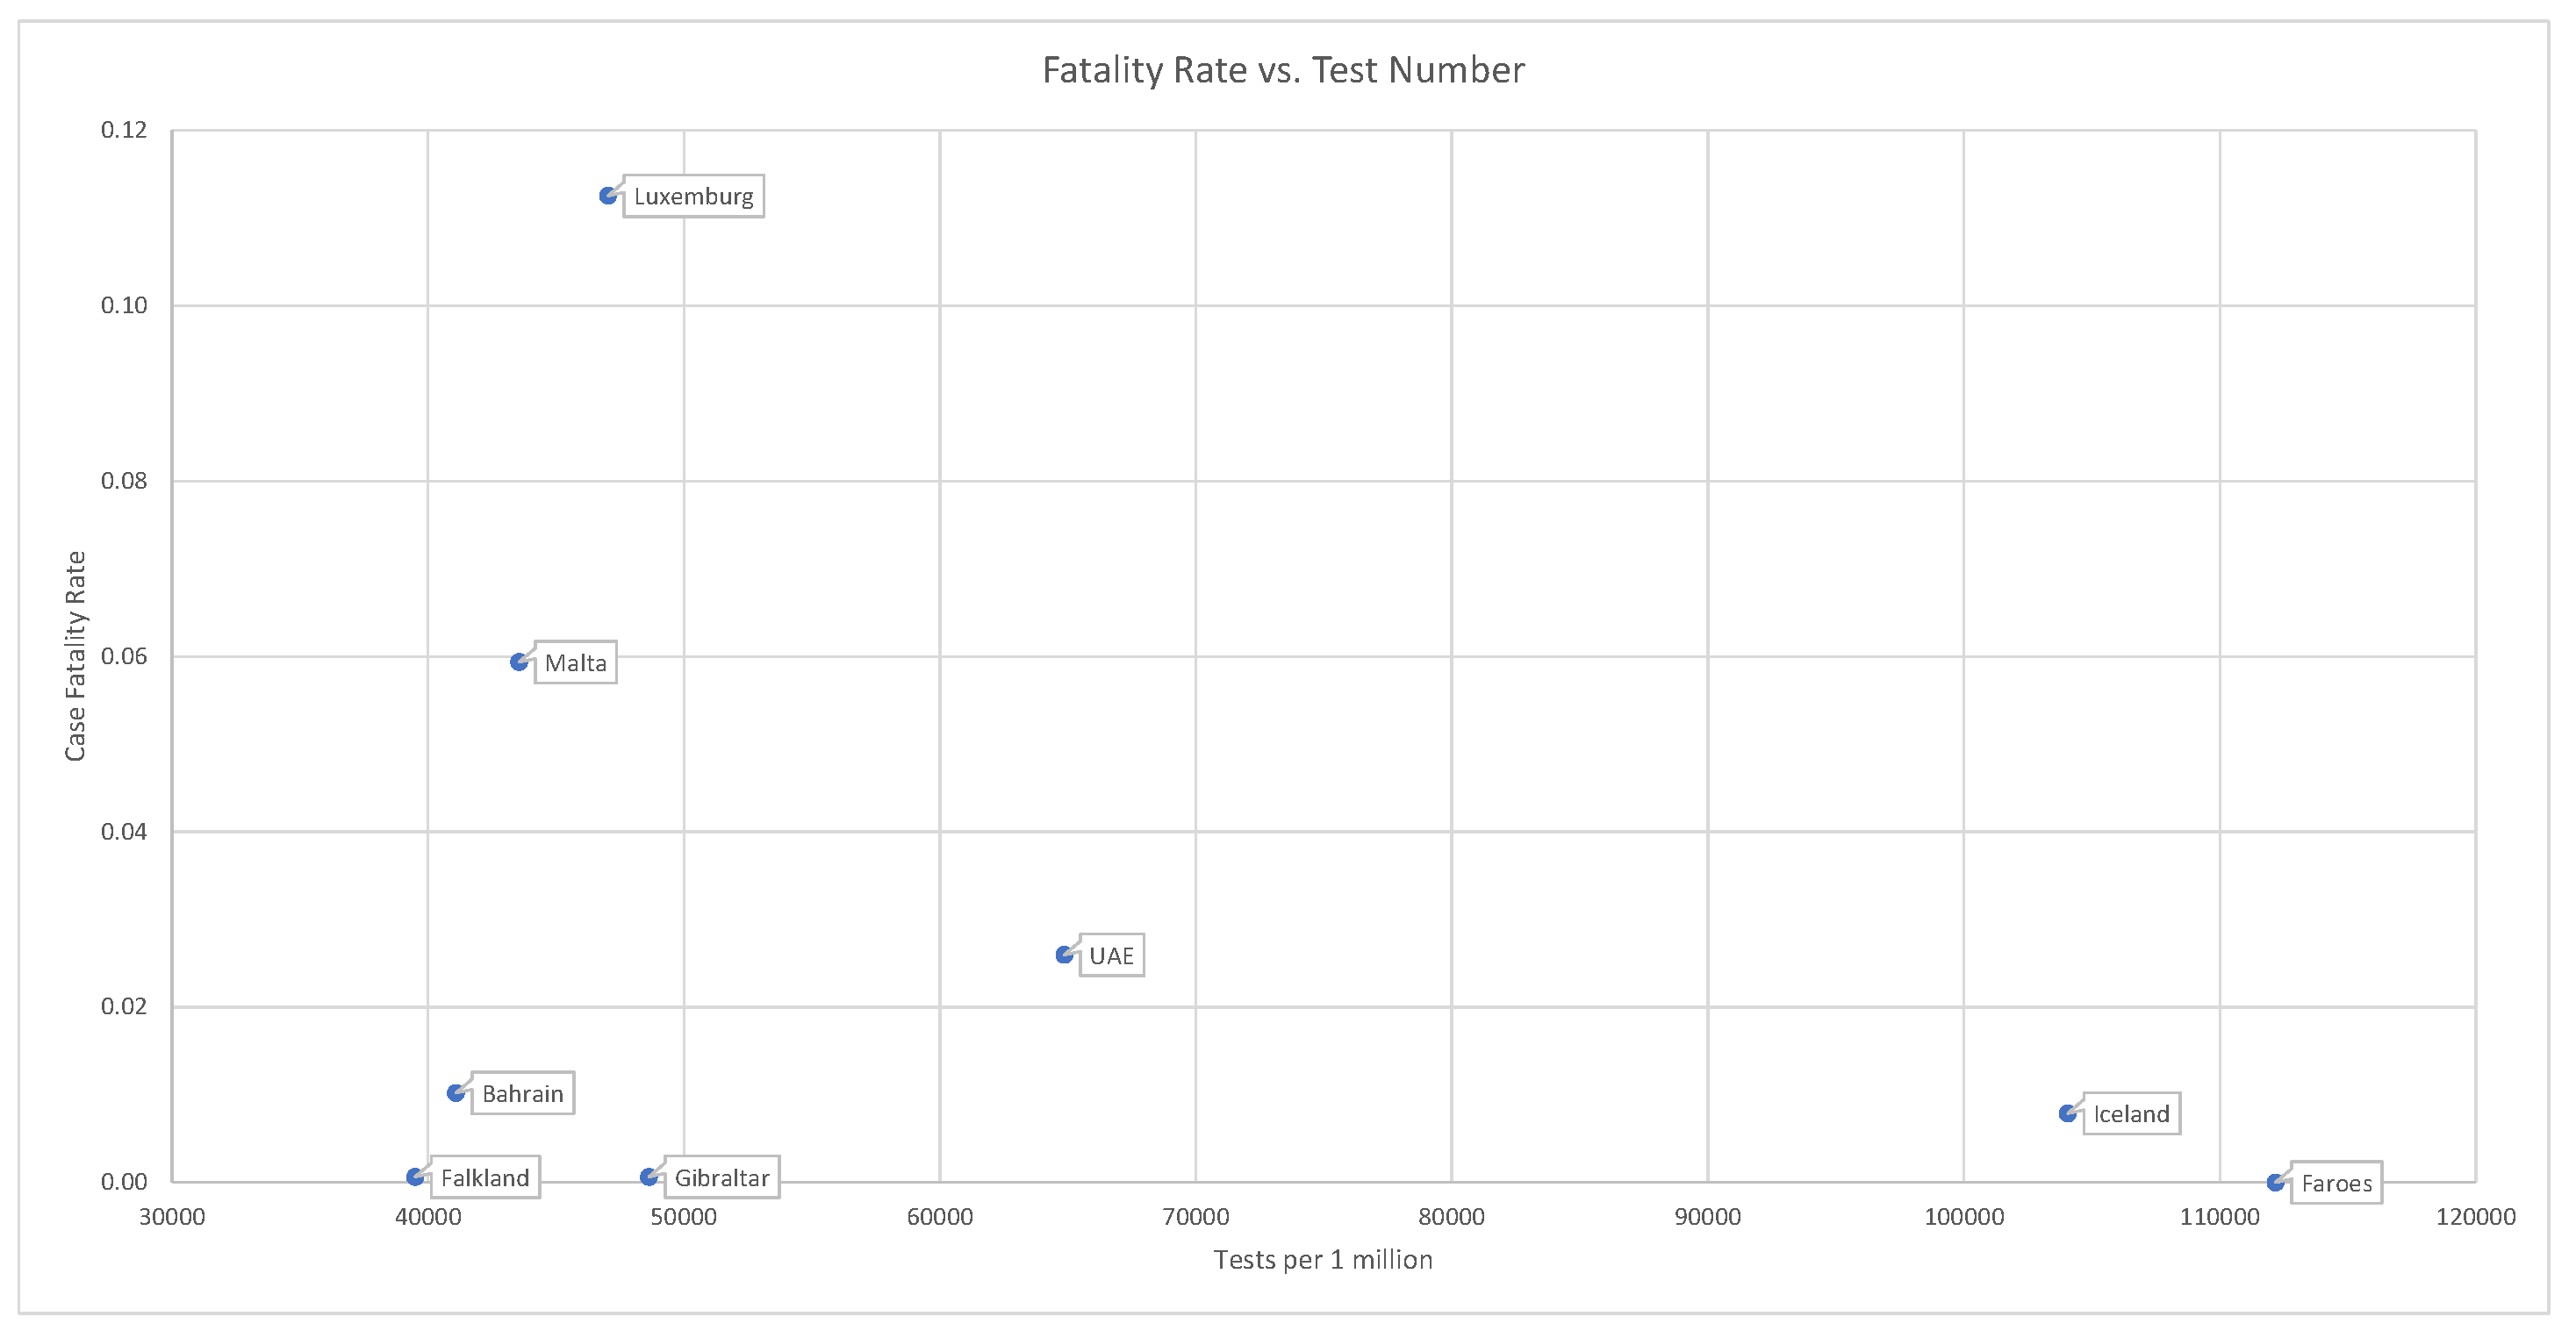Click the 70000 horizontal axis label
The image size is (2576, 1338).
1195,1217
